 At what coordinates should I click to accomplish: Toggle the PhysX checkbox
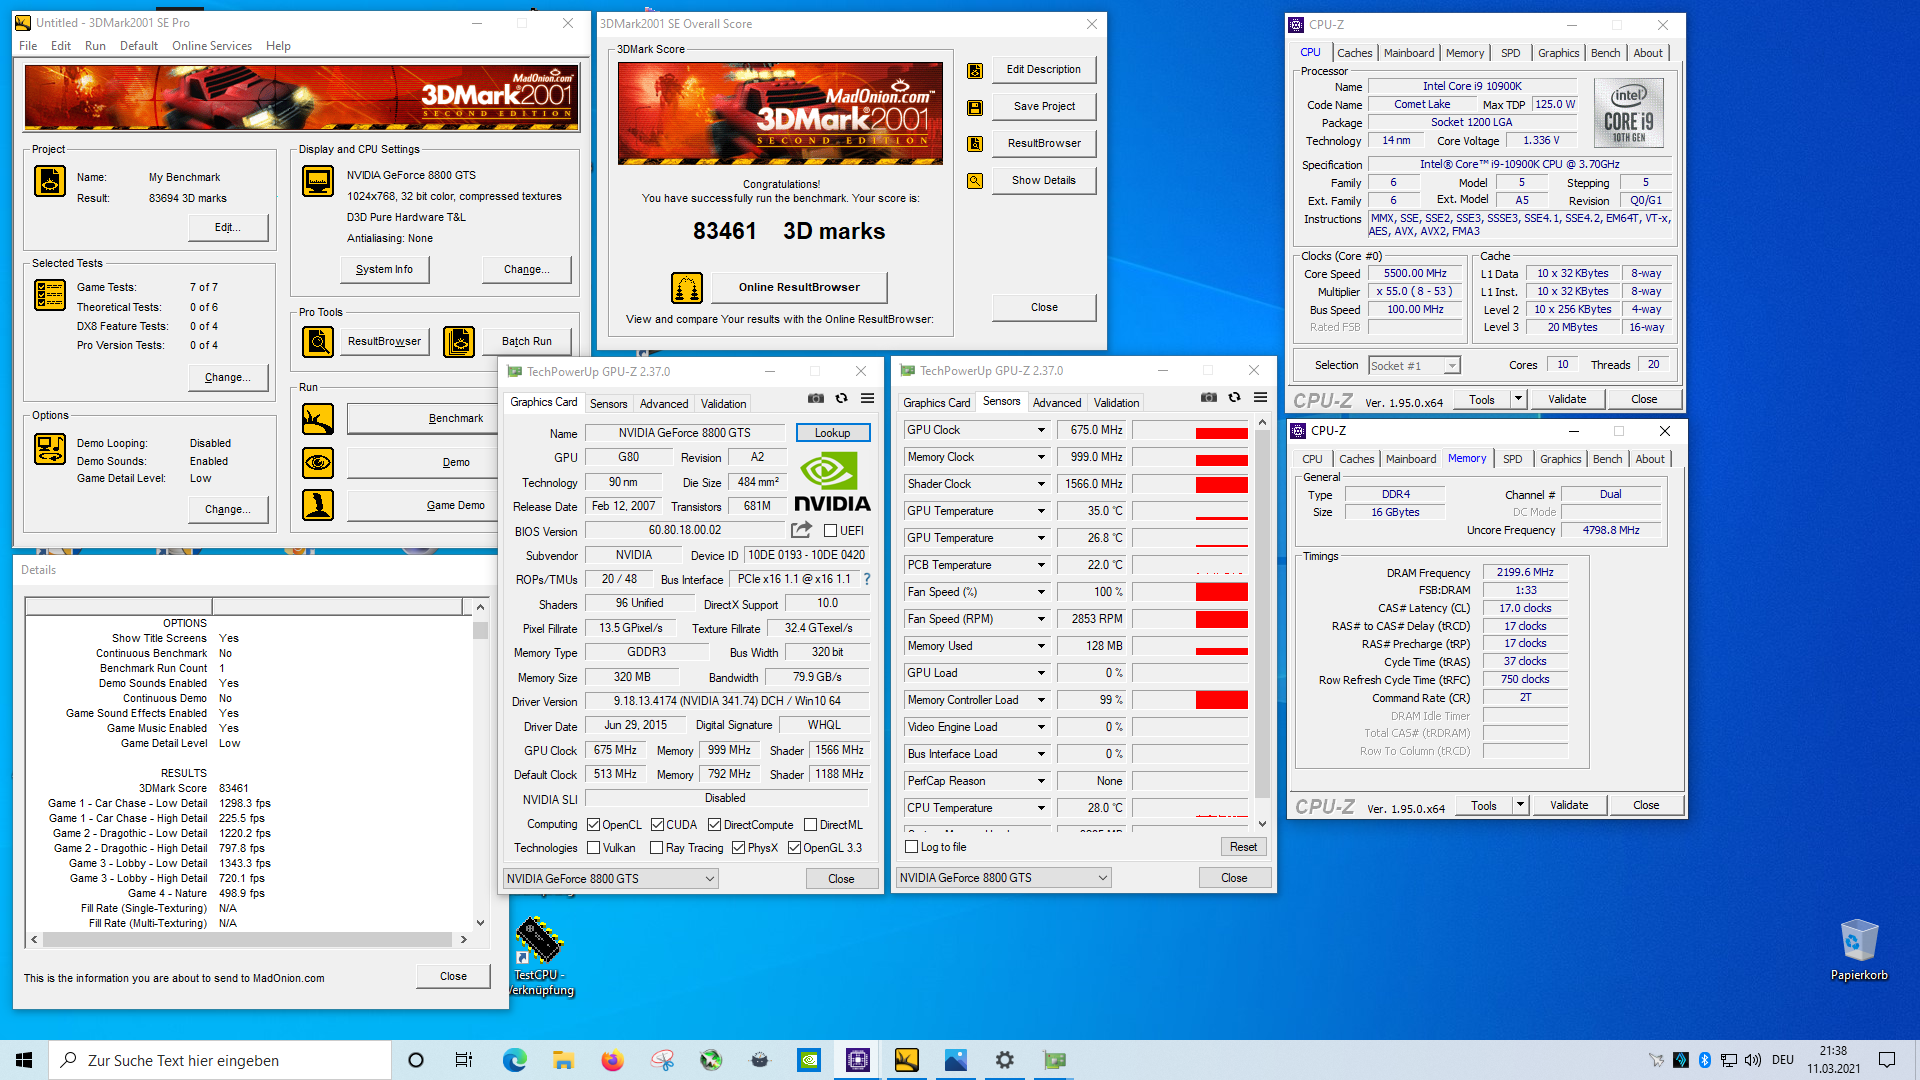click(738, 848)
